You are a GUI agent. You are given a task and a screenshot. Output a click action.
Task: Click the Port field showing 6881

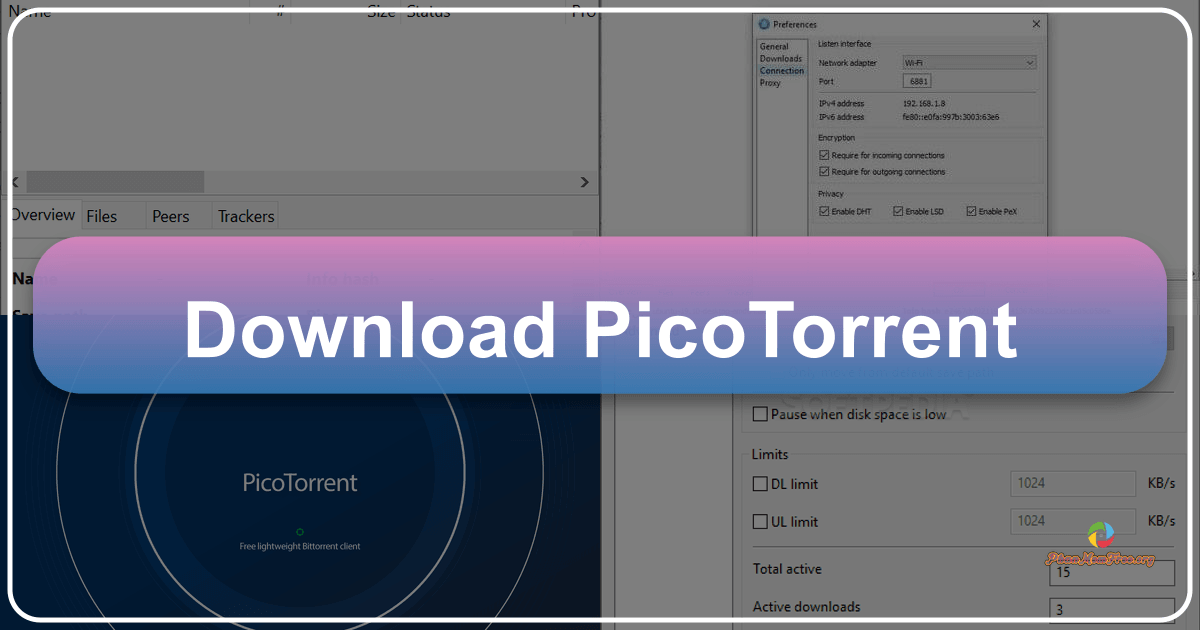point(917,81)
